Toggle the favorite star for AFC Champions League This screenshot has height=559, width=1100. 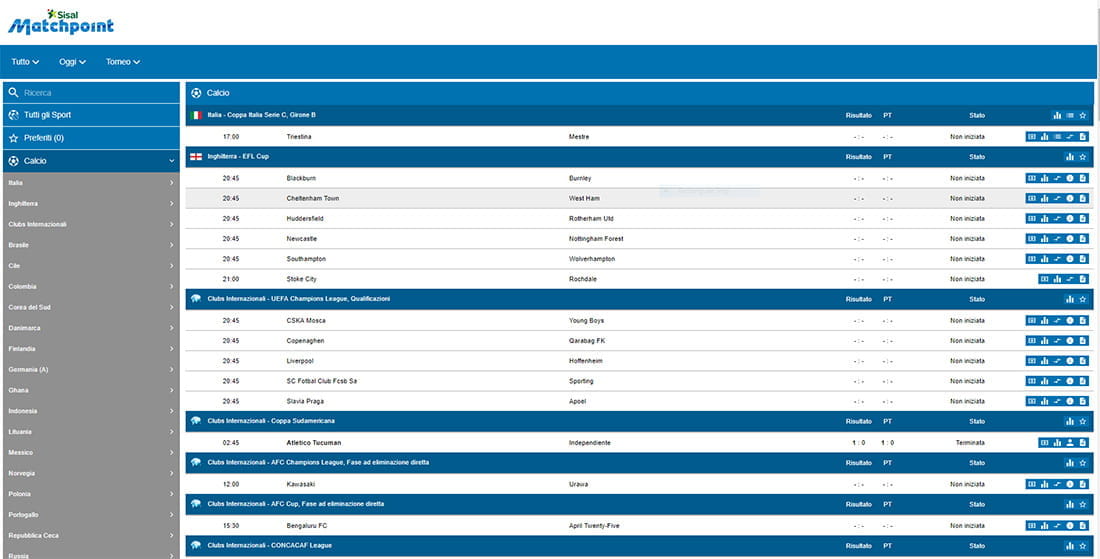pyautogui.click(x=1082, y=463)
